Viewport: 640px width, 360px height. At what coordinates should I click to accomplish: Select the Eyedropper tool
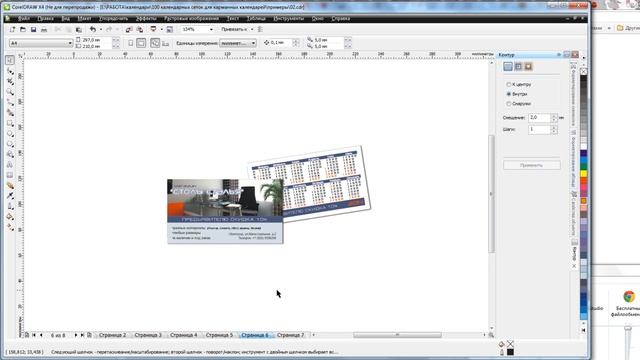[10, 196]
